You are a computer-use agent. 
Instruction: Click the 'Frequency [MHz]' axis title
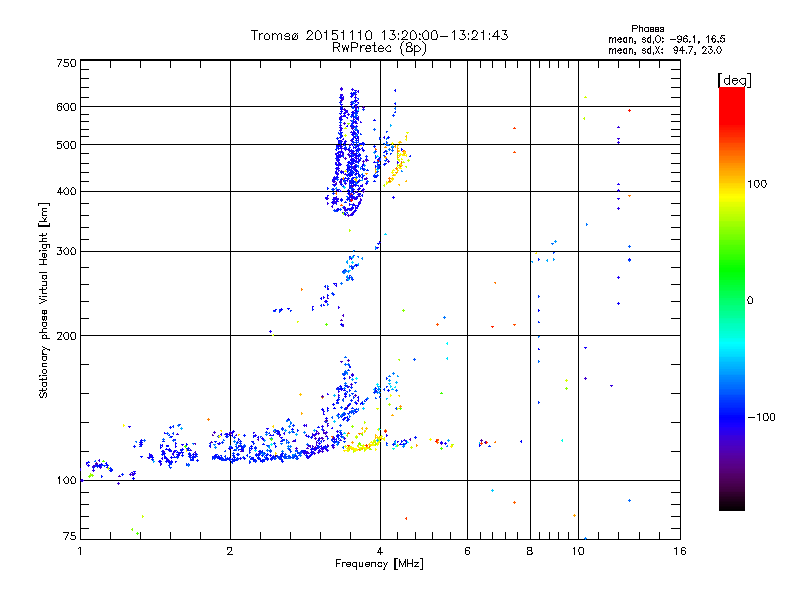(379, 564)
